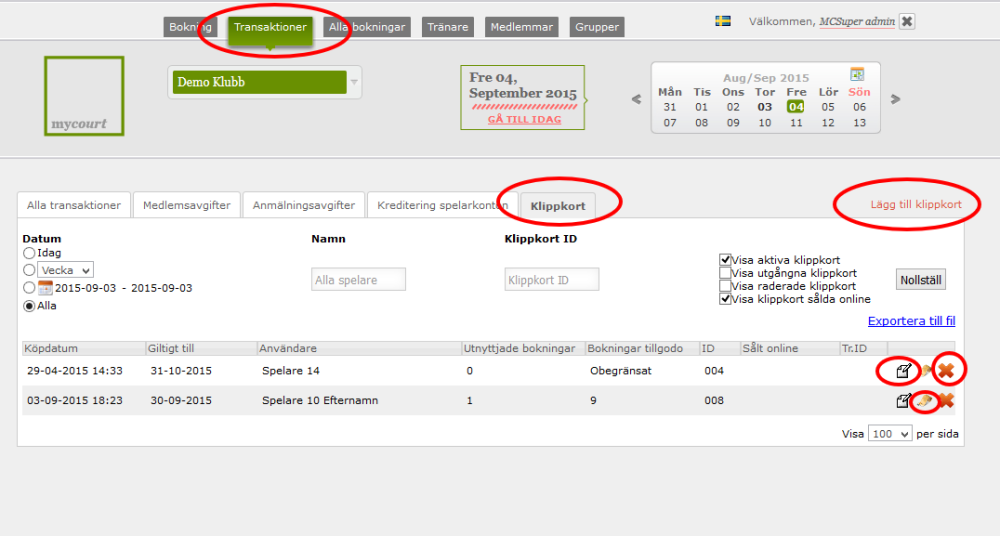Select calendar day 03 Tor
1000x536 pixels.
pos(765,107)
